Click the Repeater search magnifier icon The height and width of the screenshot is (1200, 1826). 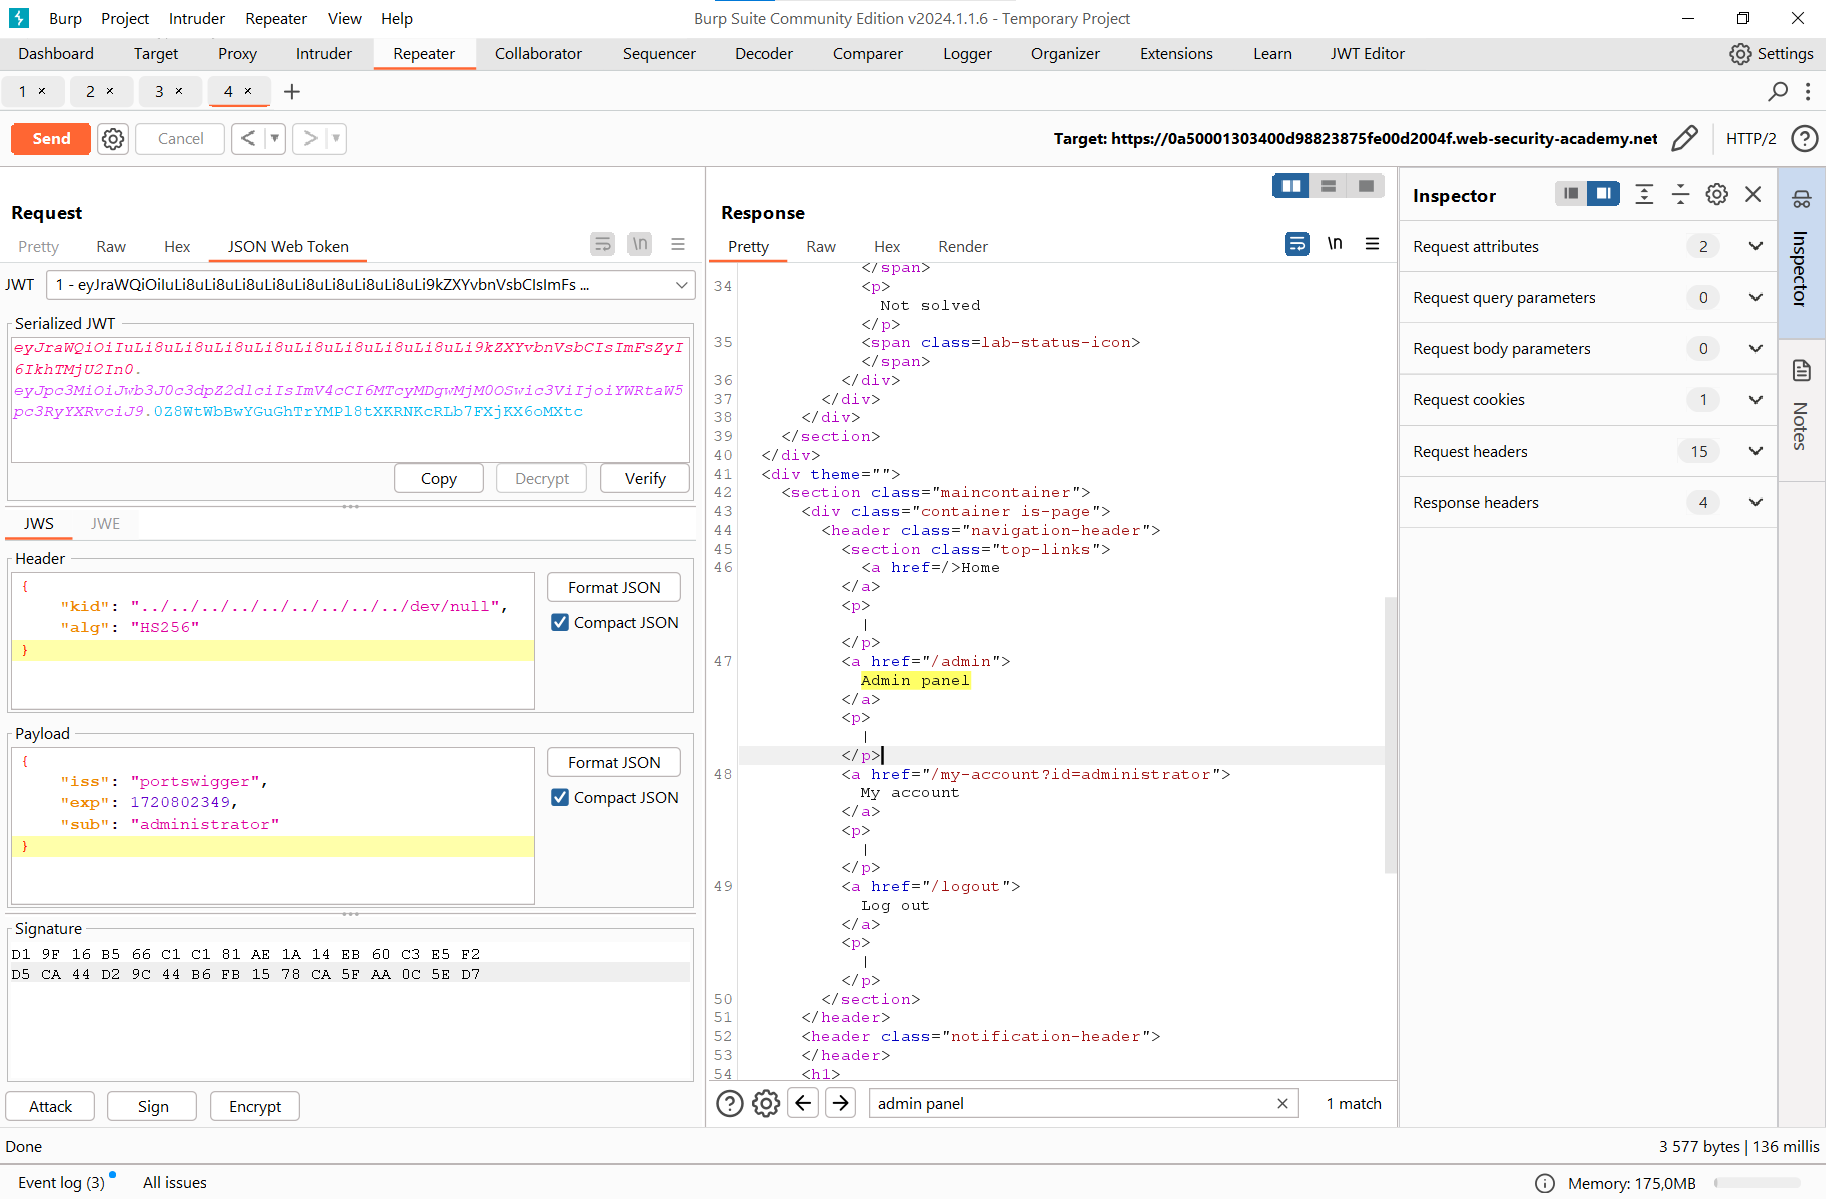point(1778,92)
